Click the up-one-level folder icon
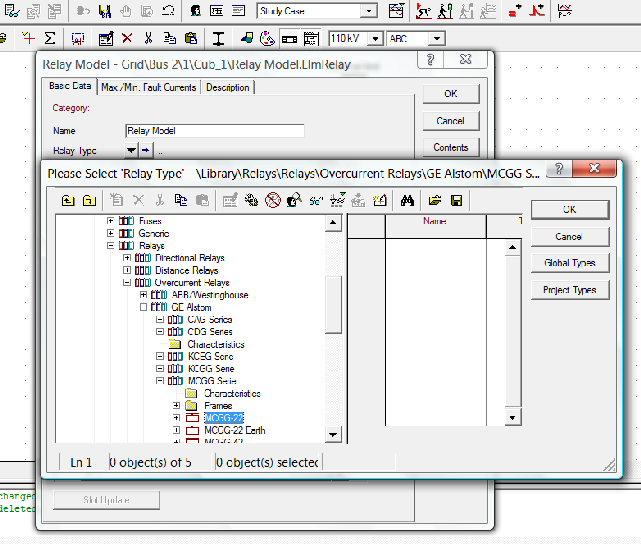The width and height of the screenshot is (641, 544). [67, 200]
